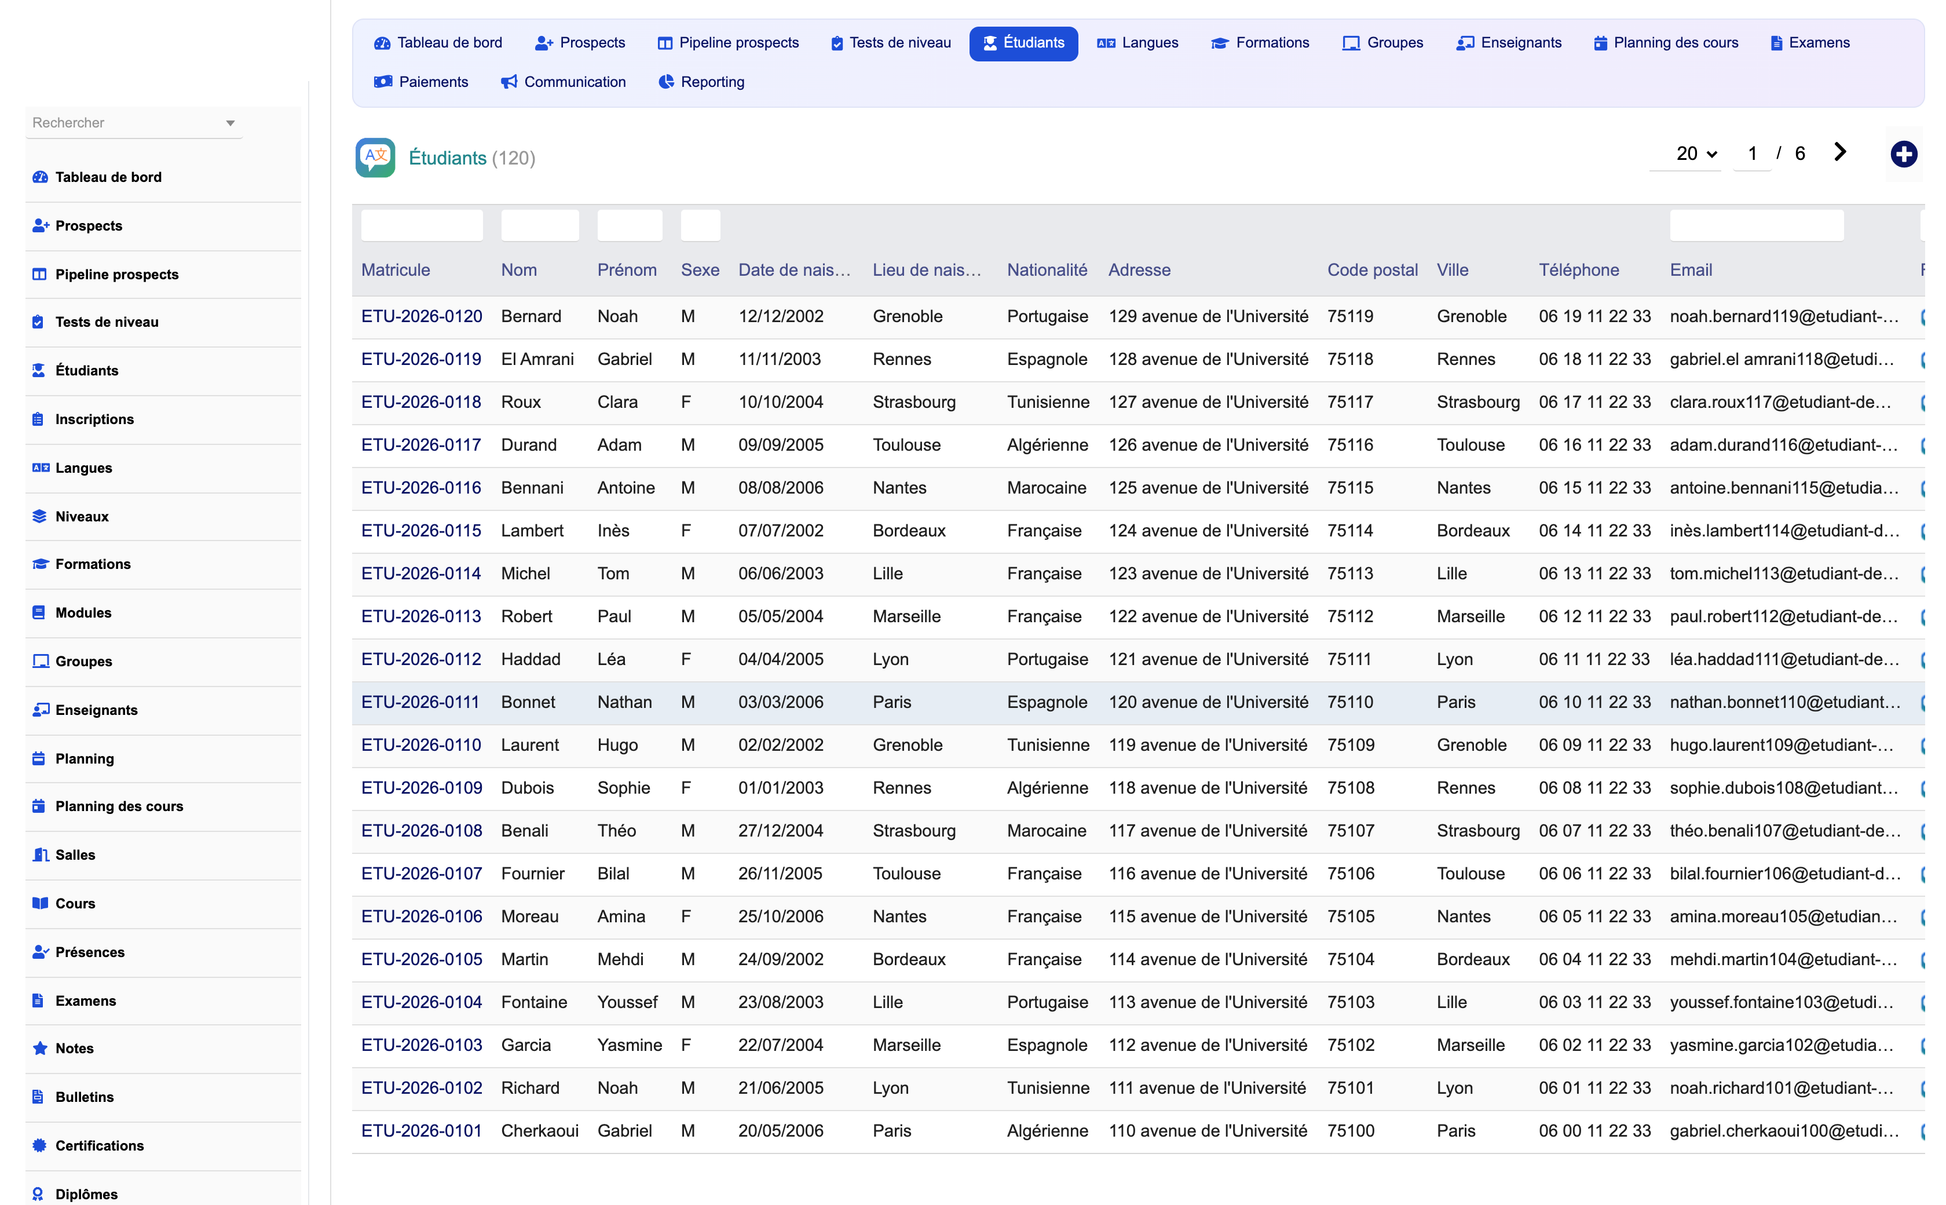The width and height of the screenshot is (1946, 1205).
Task: Click the page number field showing 1
Action: [1752, 154]
